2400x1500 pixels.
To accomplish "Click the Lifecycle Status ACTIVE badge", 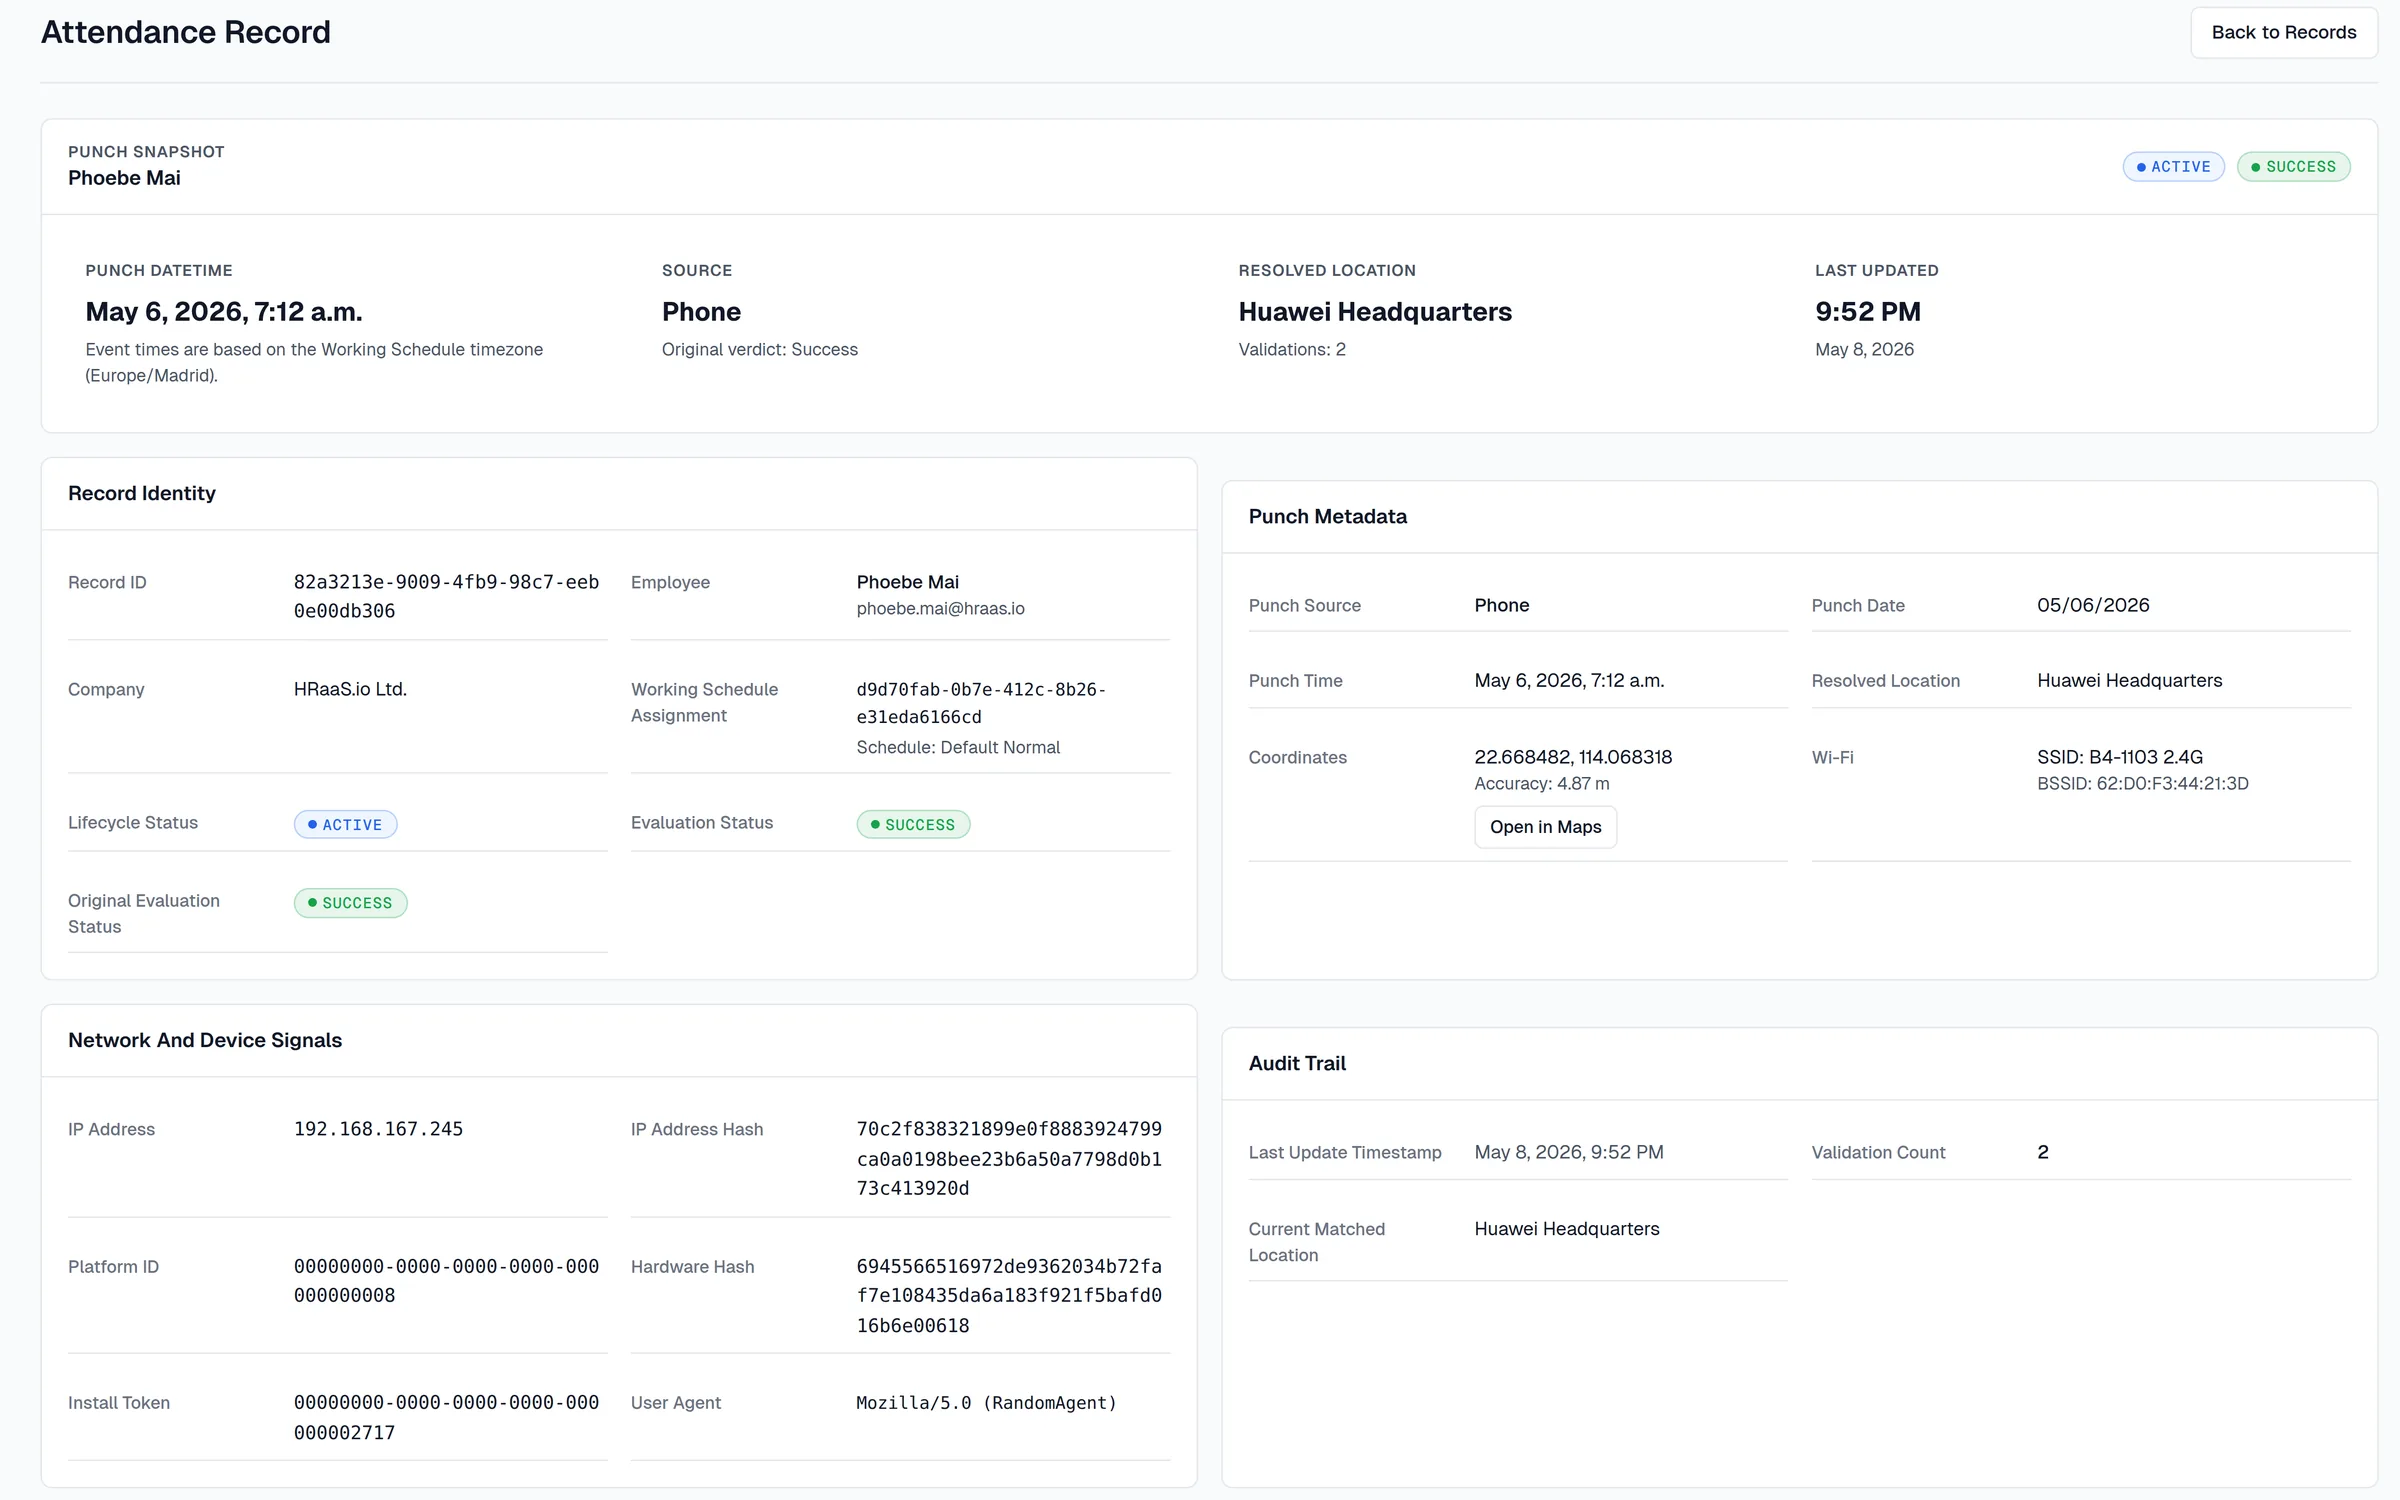I will click(x=345, y=824).
